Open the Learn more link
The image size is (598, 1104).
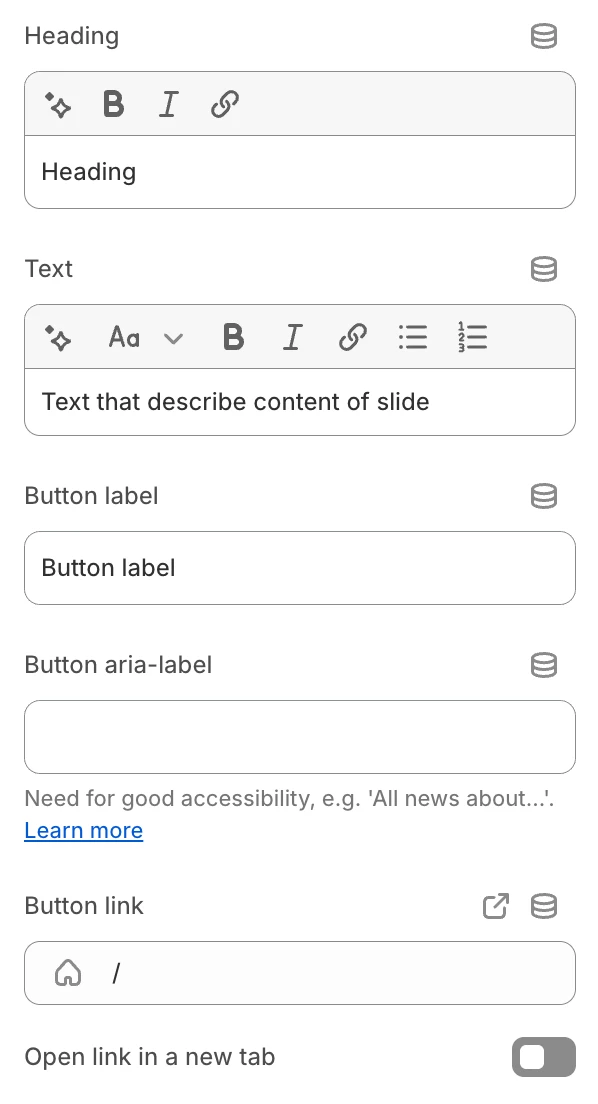tap(84, 831)
